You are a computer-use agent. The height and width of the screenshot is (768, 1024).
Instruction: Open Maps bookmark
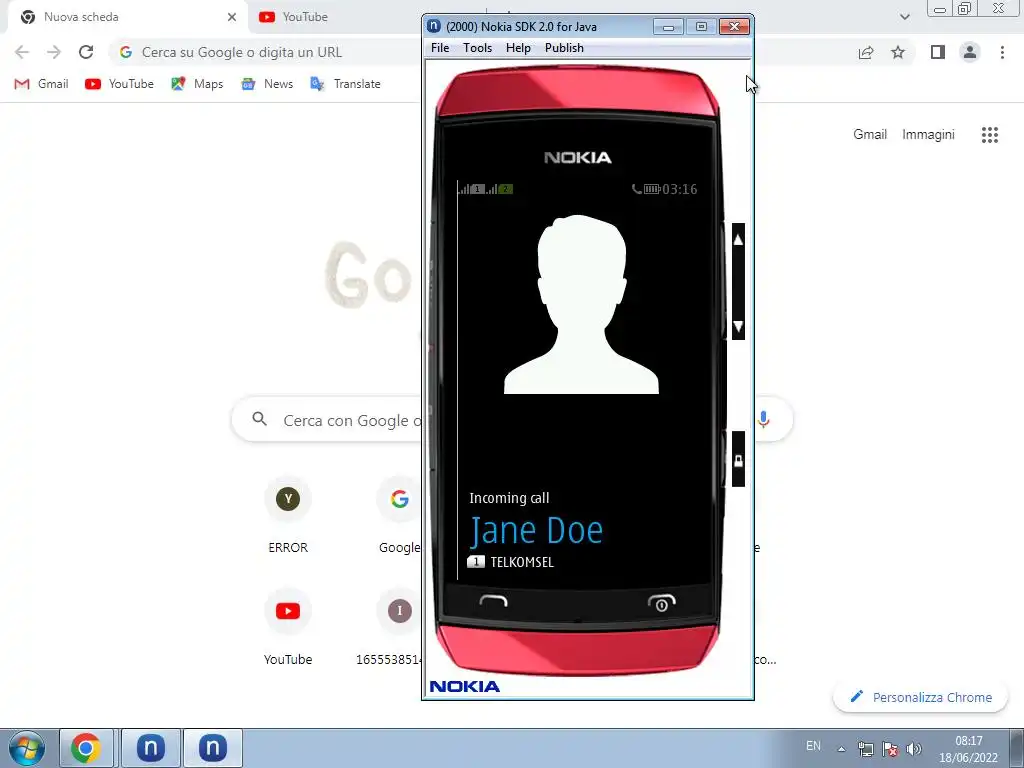point(197,84)
